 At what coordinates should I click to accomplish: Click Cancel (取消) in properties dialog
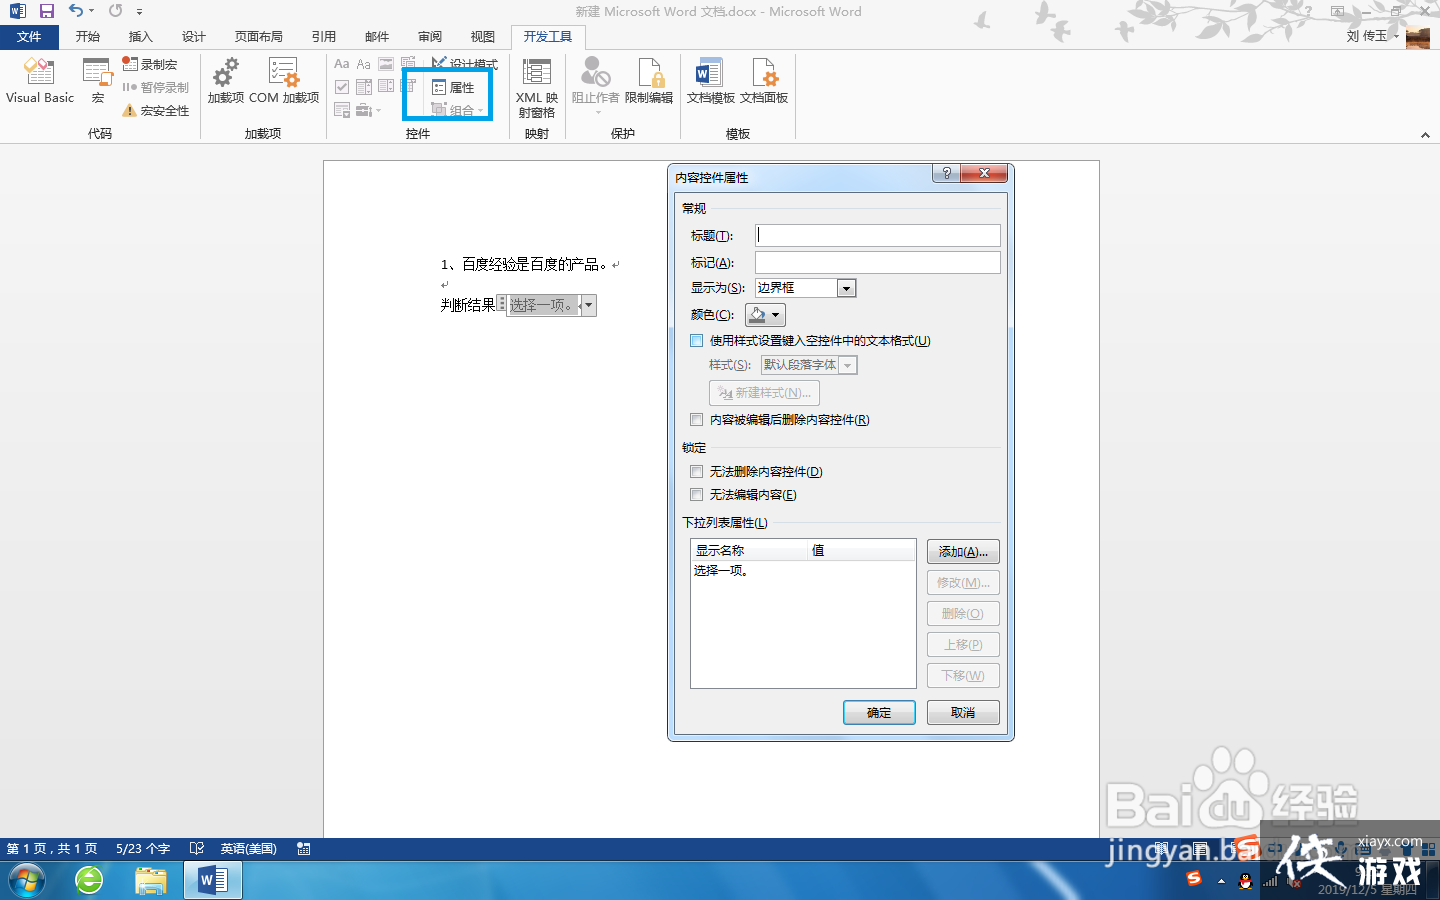click(x=963, y=712)
